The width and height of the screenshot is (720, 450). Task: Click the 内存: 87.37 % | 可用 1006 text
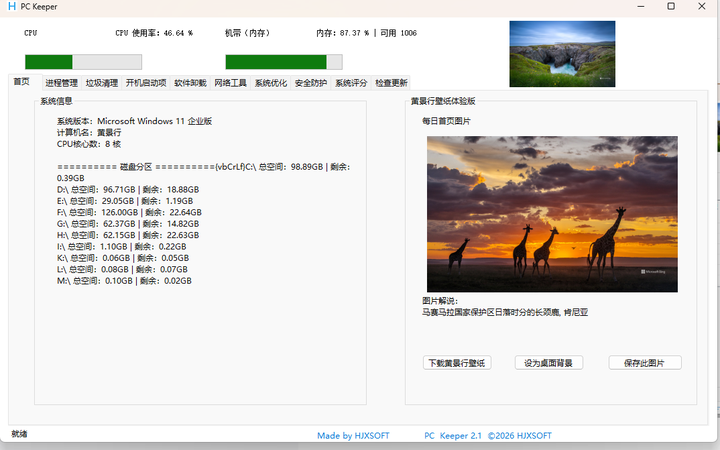[366, 33]
